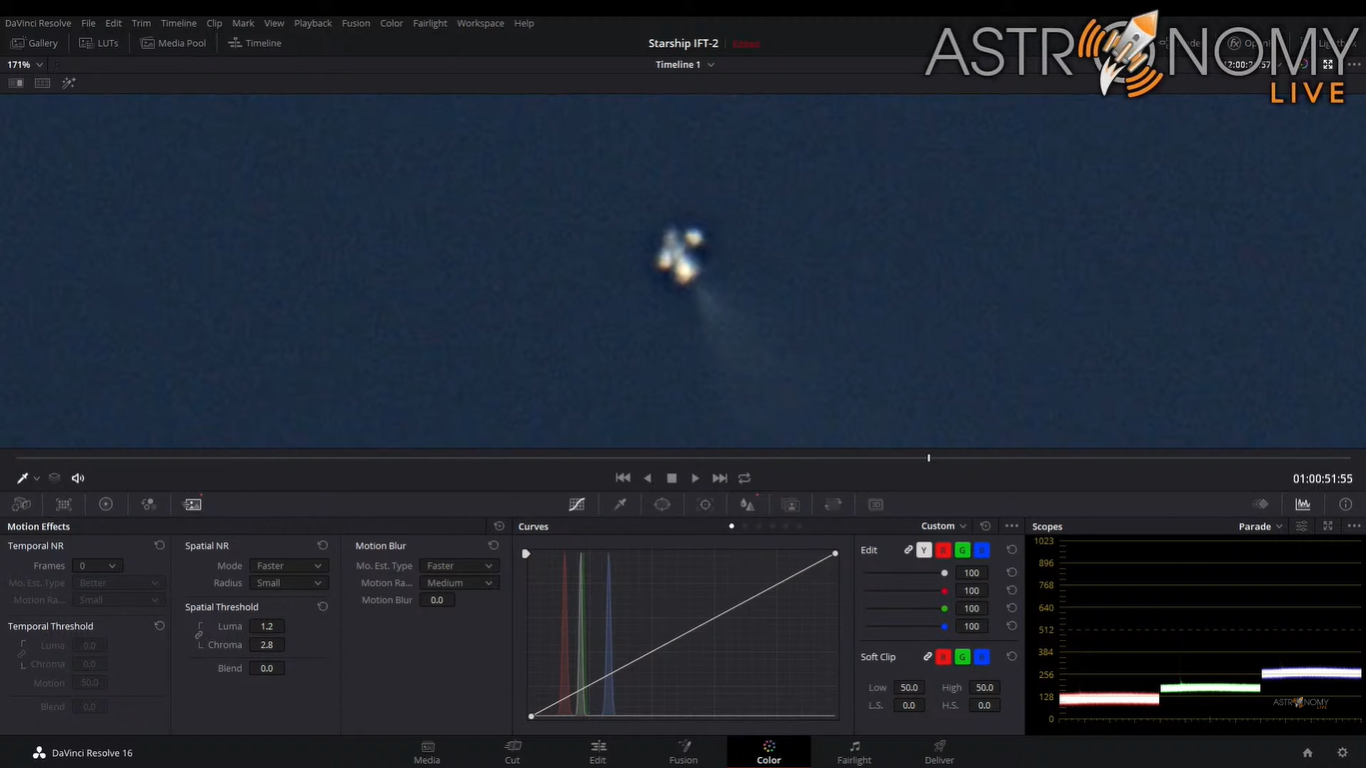The width and height of the screenshot is (1366, 768).
Task: Toggle Luma/Chroma link in Spatial Threshold
Action: pos(199,635)
